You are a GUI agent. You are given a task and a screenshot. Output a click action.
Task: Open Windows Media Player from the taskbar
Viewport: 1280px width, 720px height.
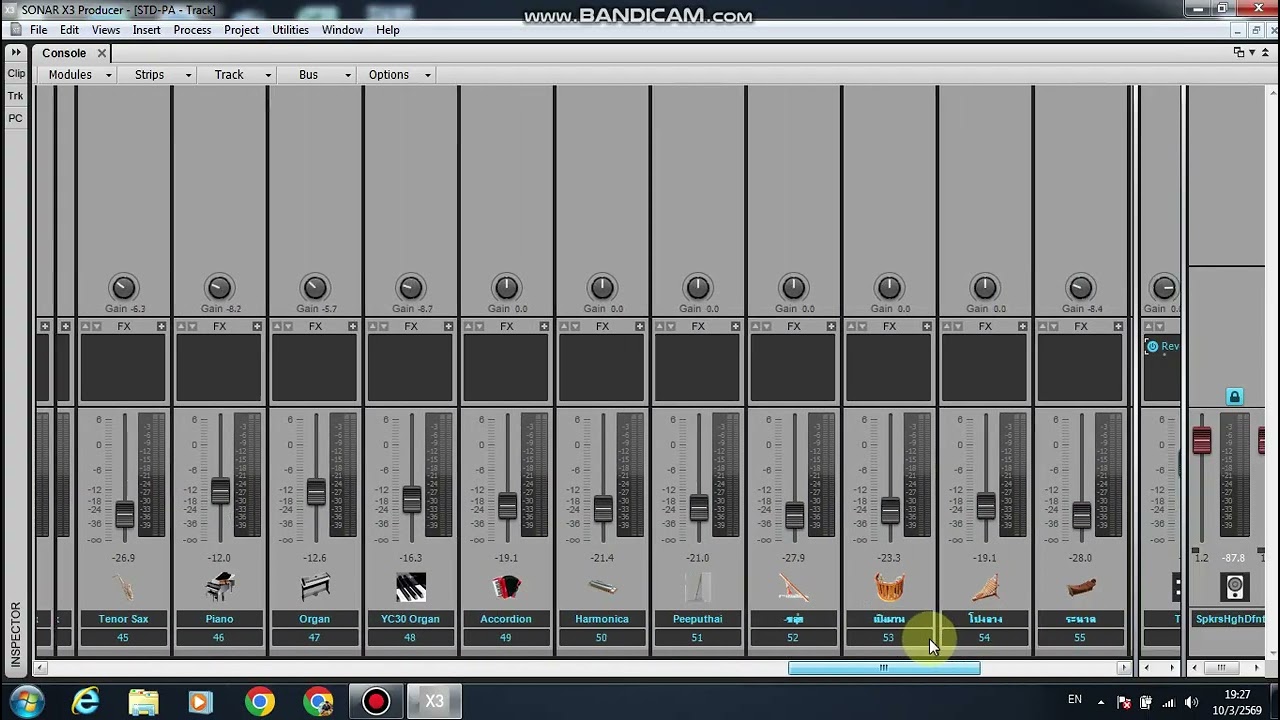click(x=201, y=702)
